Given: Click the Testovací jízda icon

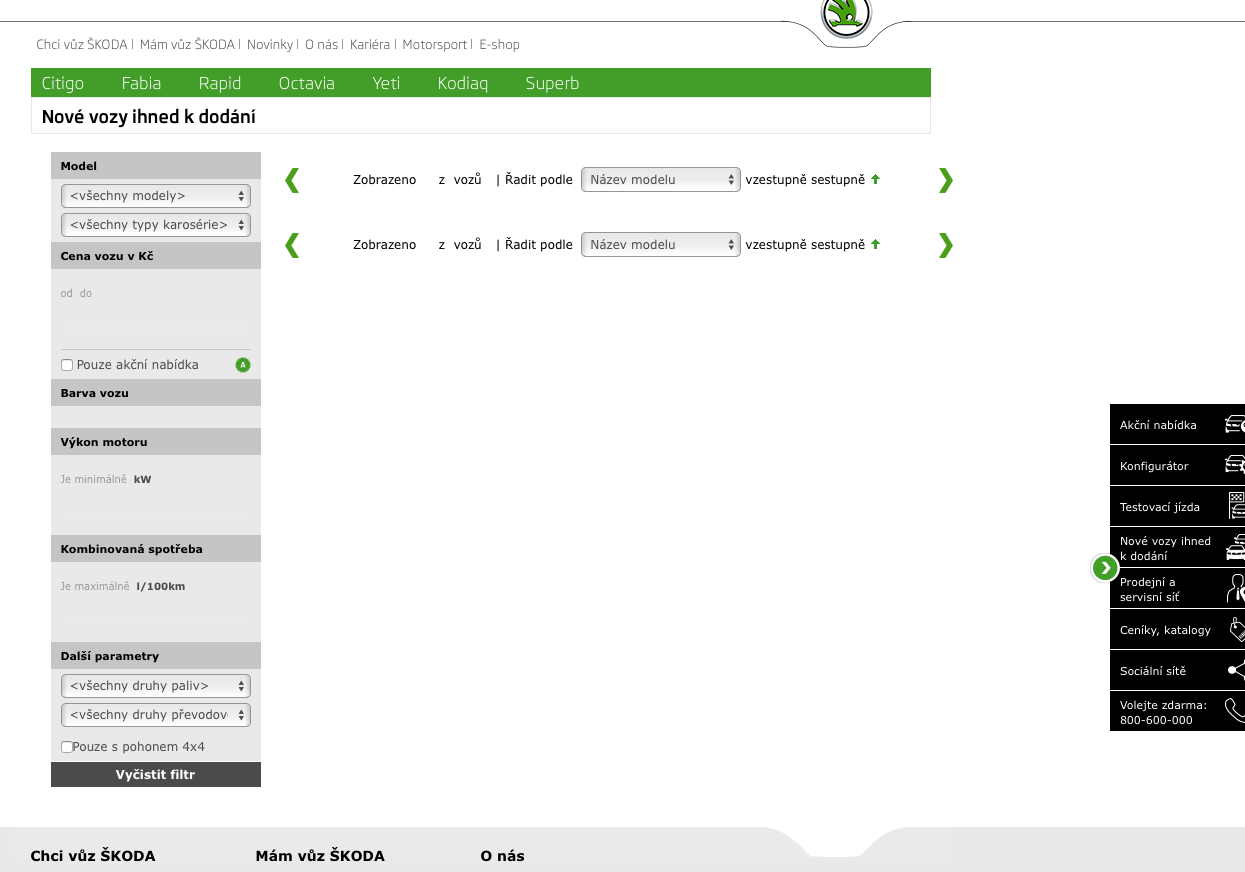Looking at the screenshot, I should tap(1236, 506).
